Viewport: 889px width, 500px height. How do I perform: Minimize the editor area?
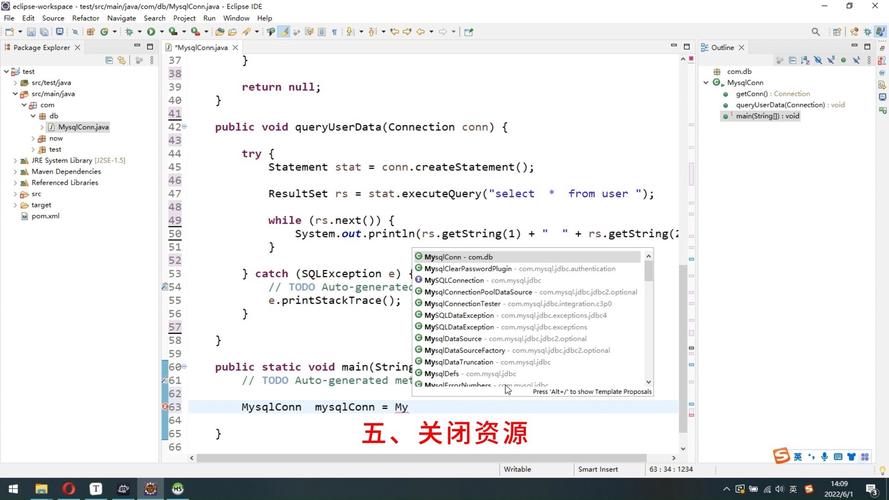click(x=674, y=46)
